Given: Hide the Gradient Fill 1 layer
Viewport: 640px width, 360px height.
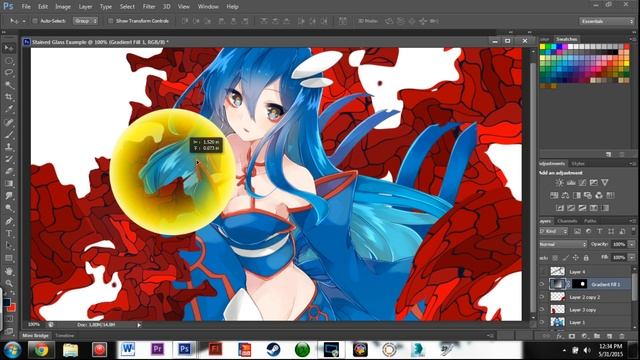Looking at the screenshot, I should (542, 284).
